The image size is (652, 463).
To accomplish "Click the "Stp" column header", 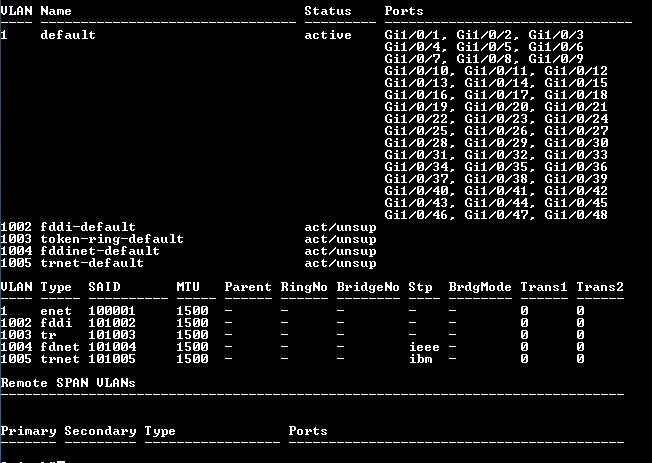I will point(420,287).
